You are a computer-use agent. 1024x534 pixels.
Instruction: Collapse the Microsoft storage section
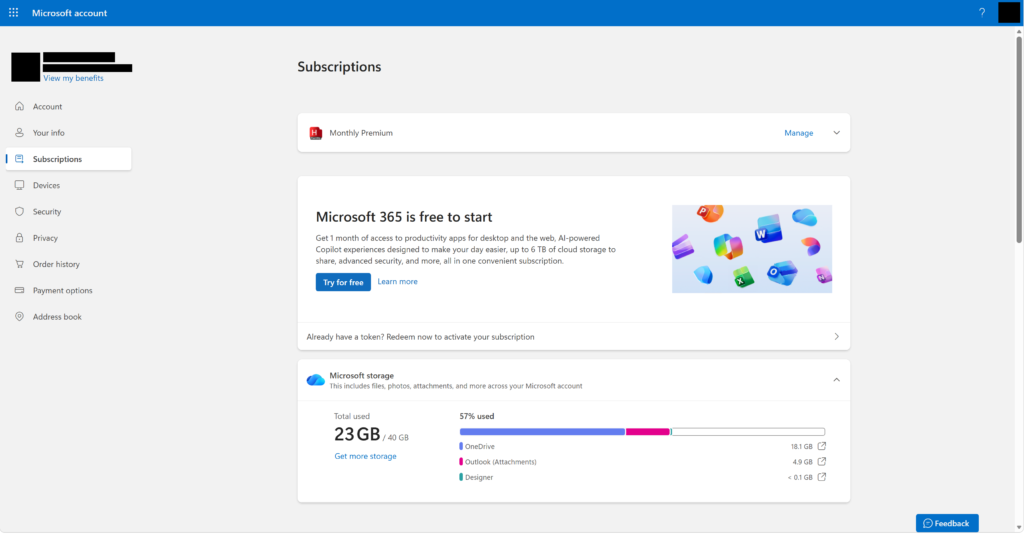coord(836,380)
